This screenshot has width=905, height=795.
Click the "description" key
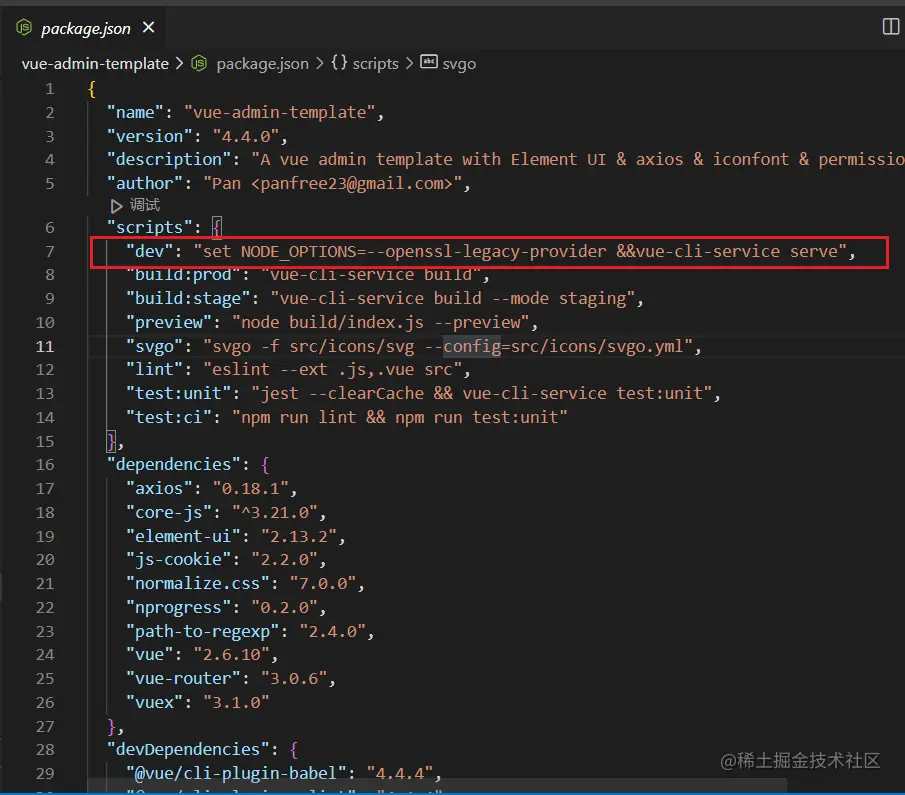coord(169,159)
